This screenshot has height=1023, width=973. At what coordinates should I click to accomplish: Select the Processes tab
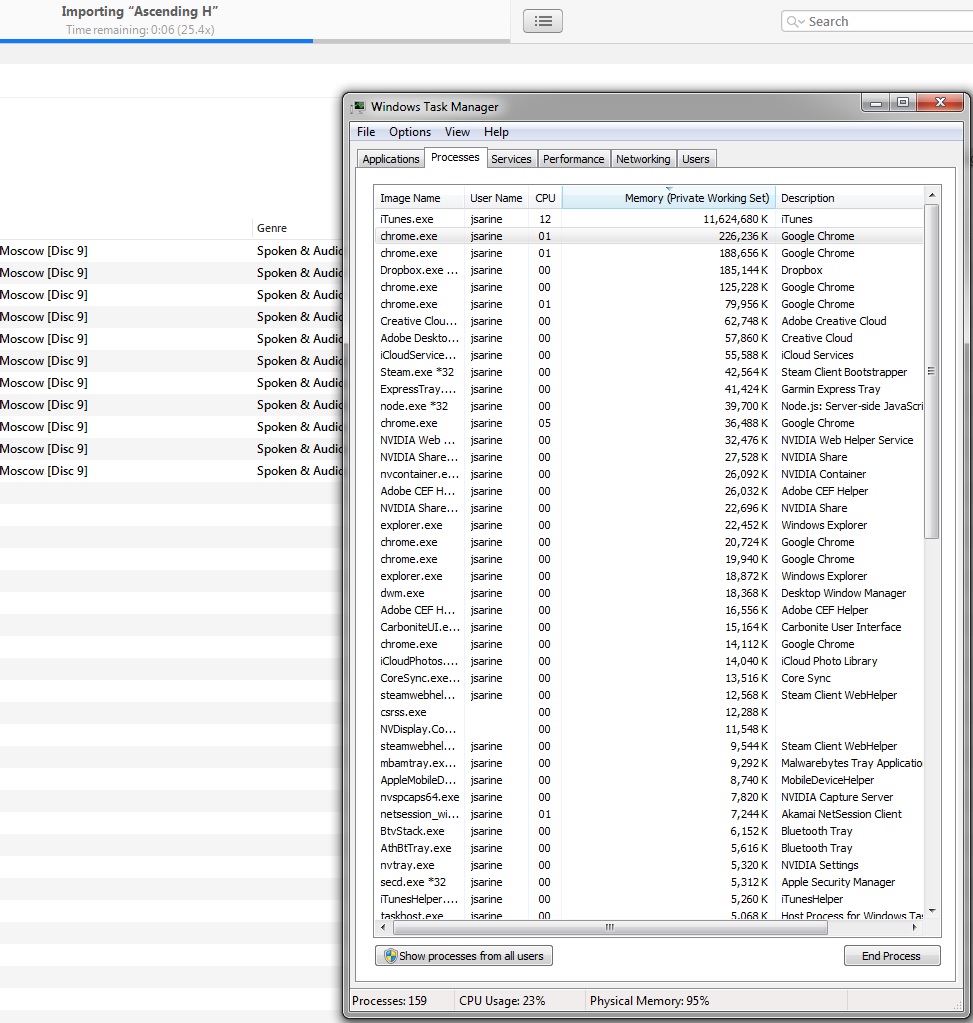[x=456, y=157]
